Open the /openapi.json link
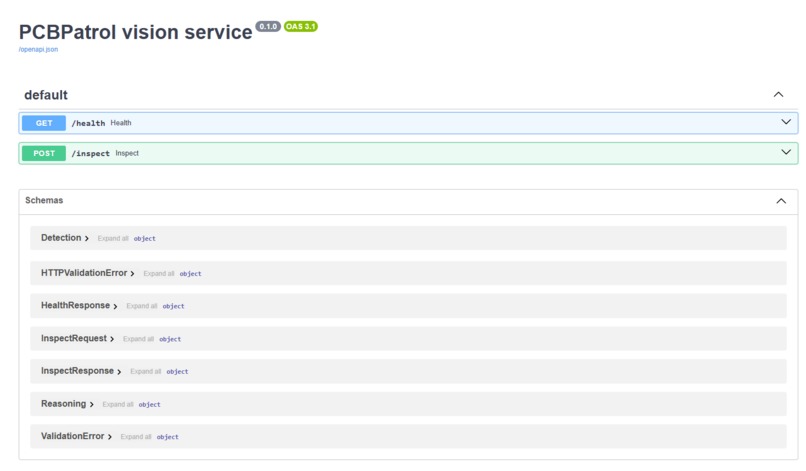Screen dimensions: 806x471 pos(38,49)
